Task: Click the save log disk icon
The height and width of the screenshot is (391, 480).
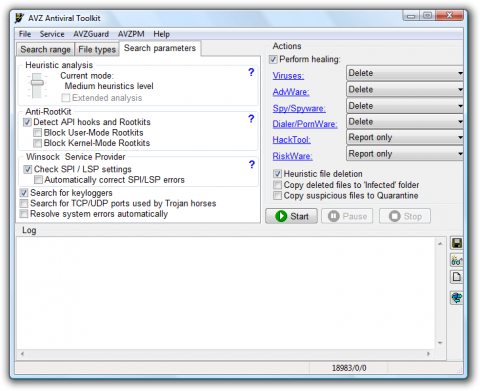Action: tap(456, 243)
